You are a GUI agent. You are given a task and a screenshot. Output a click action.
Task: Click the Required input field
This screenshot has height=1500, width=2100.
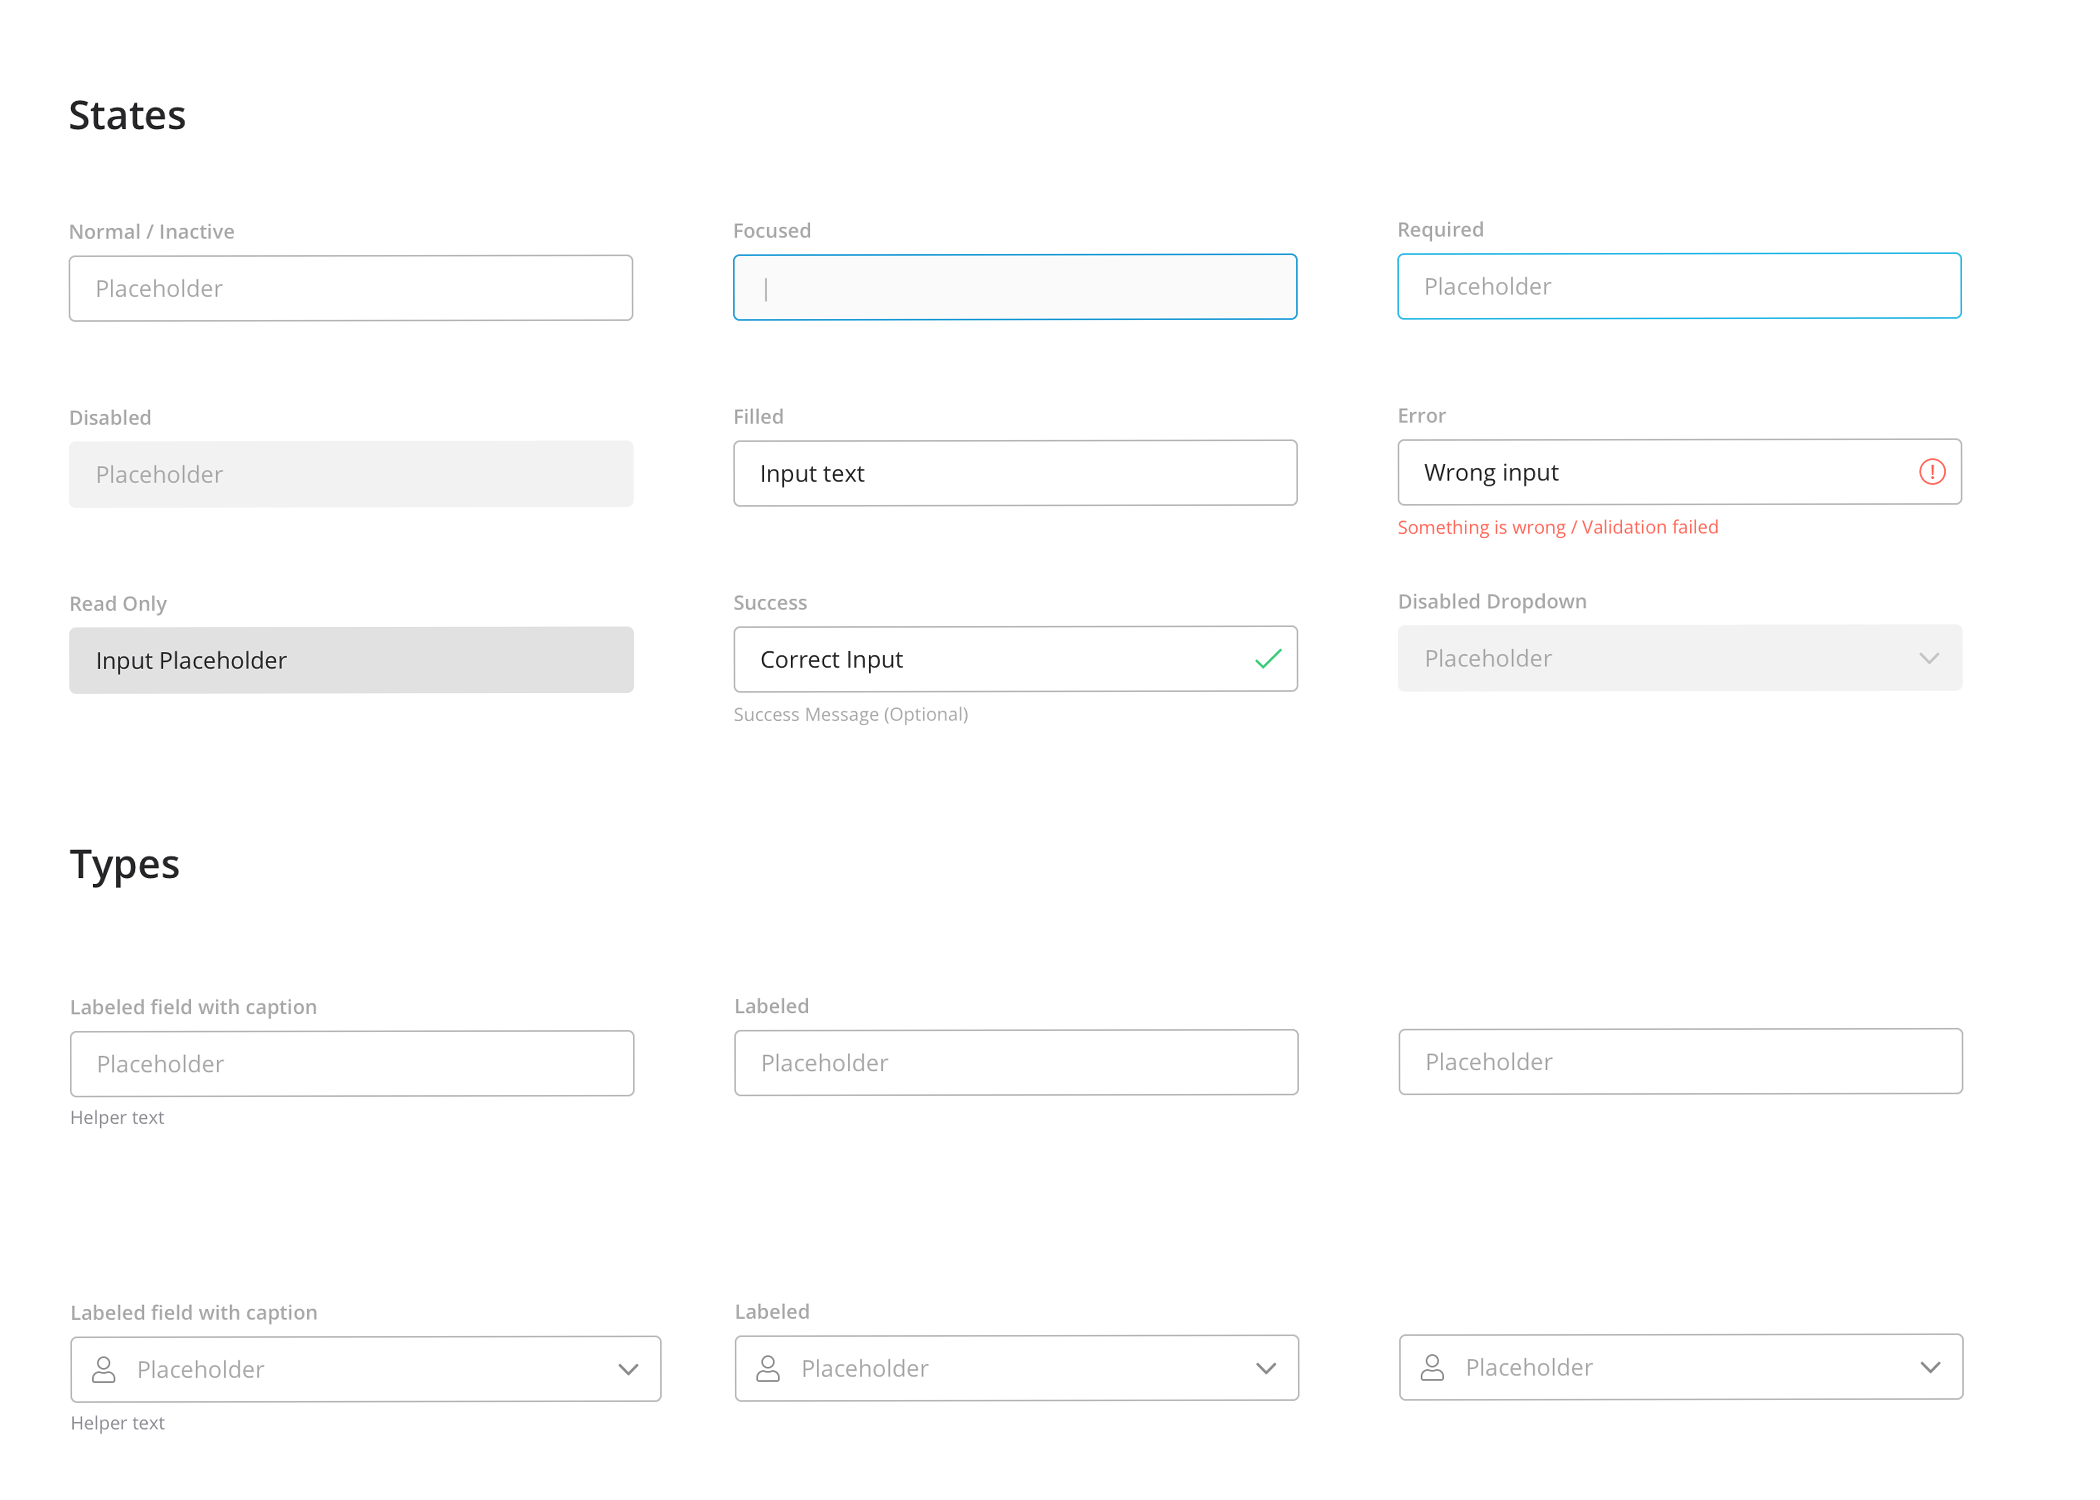point(1679,286)
